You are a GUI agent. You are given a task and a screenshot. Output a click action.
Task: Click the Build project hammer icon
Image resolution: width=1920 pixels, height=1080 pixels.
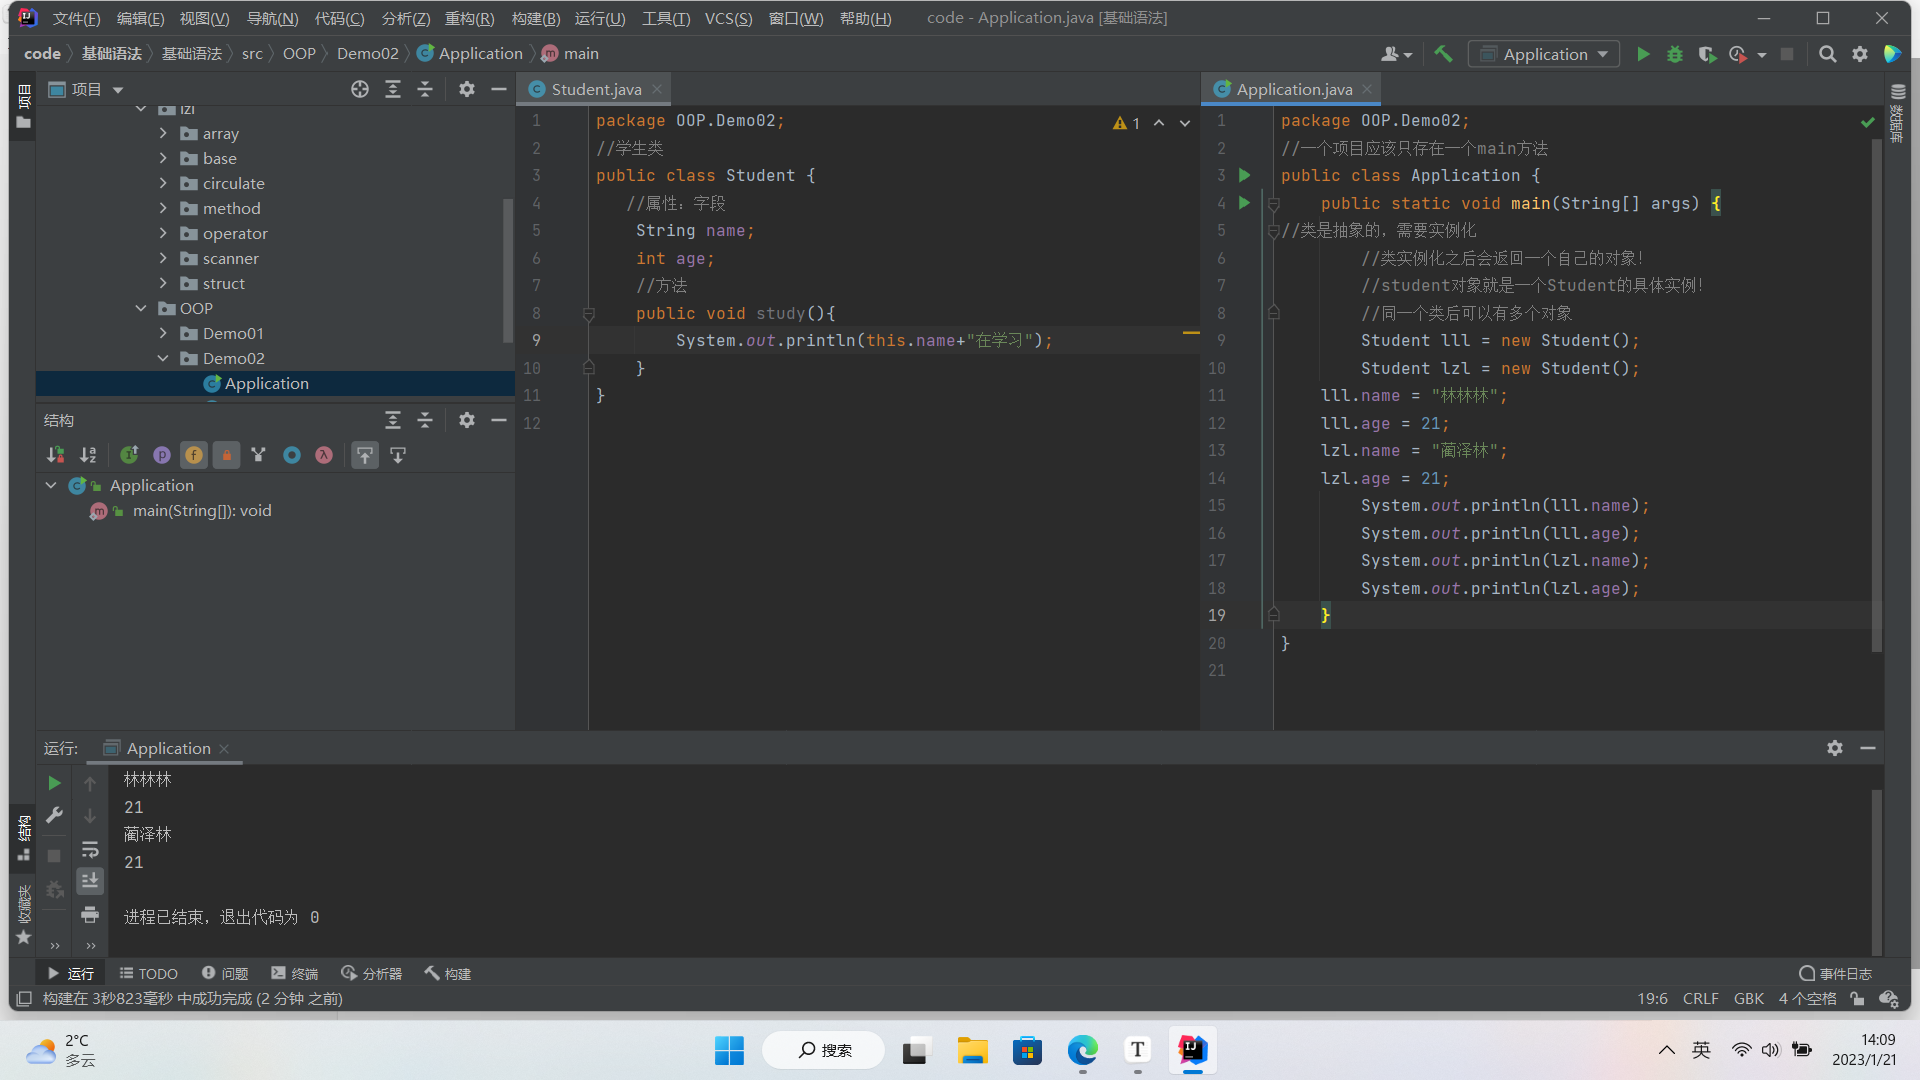(1443, 54)
